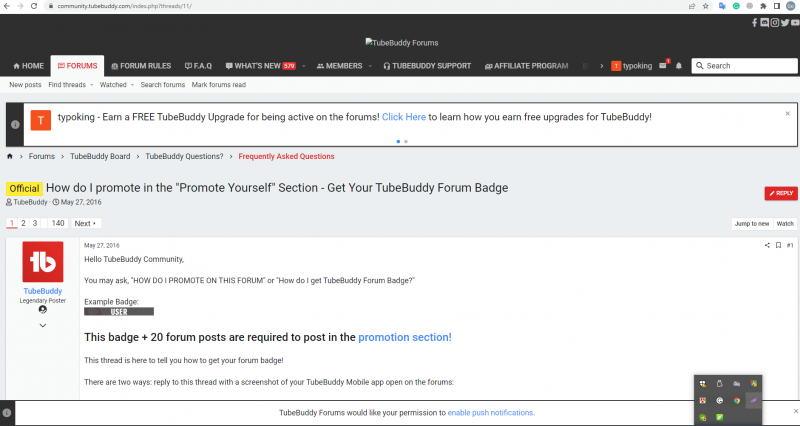Bookmark this page with the star icon
Viewport: 800px width, 426px height.
tap(706, 6)
